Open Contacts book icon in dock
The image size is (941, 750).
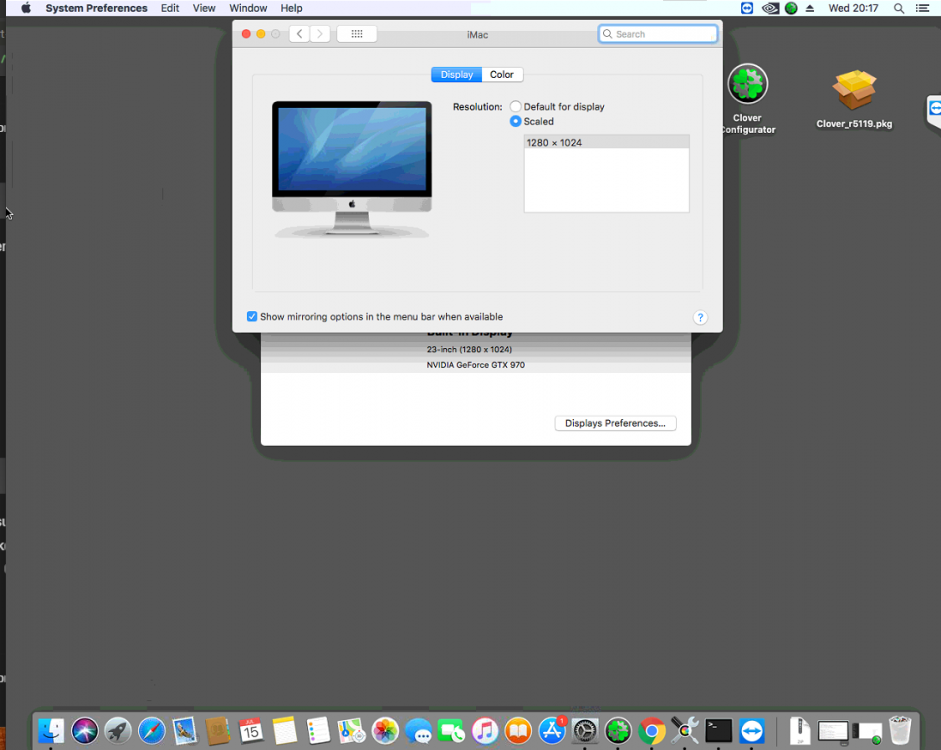coord(218,731)
